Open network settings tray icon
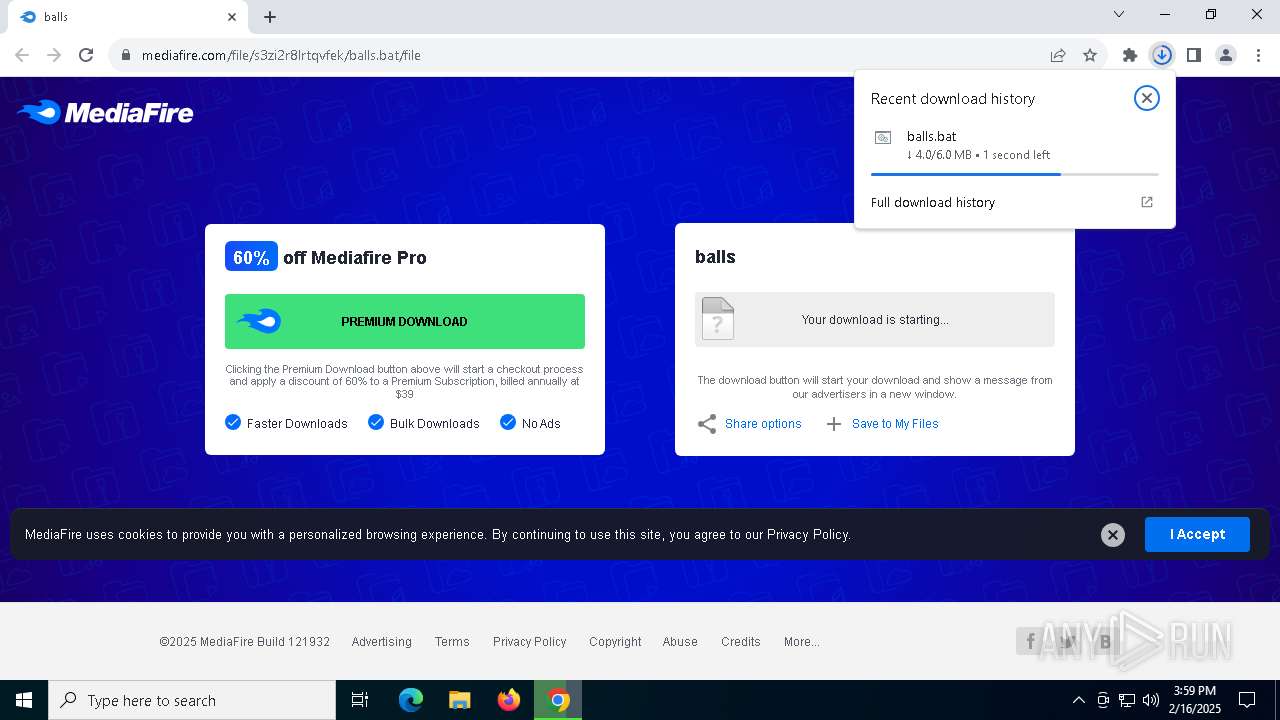 pos(1127,700)
